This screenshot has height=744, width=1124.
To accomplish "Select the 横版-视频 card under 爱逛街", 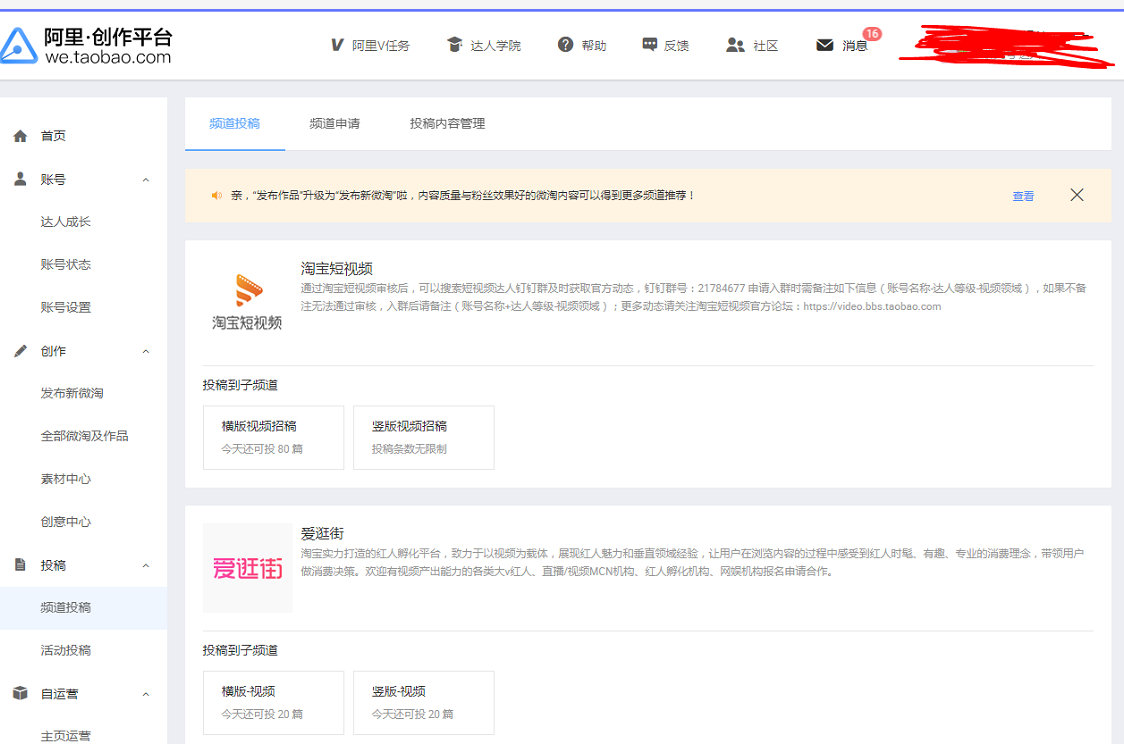I will [x=273, y=702].
